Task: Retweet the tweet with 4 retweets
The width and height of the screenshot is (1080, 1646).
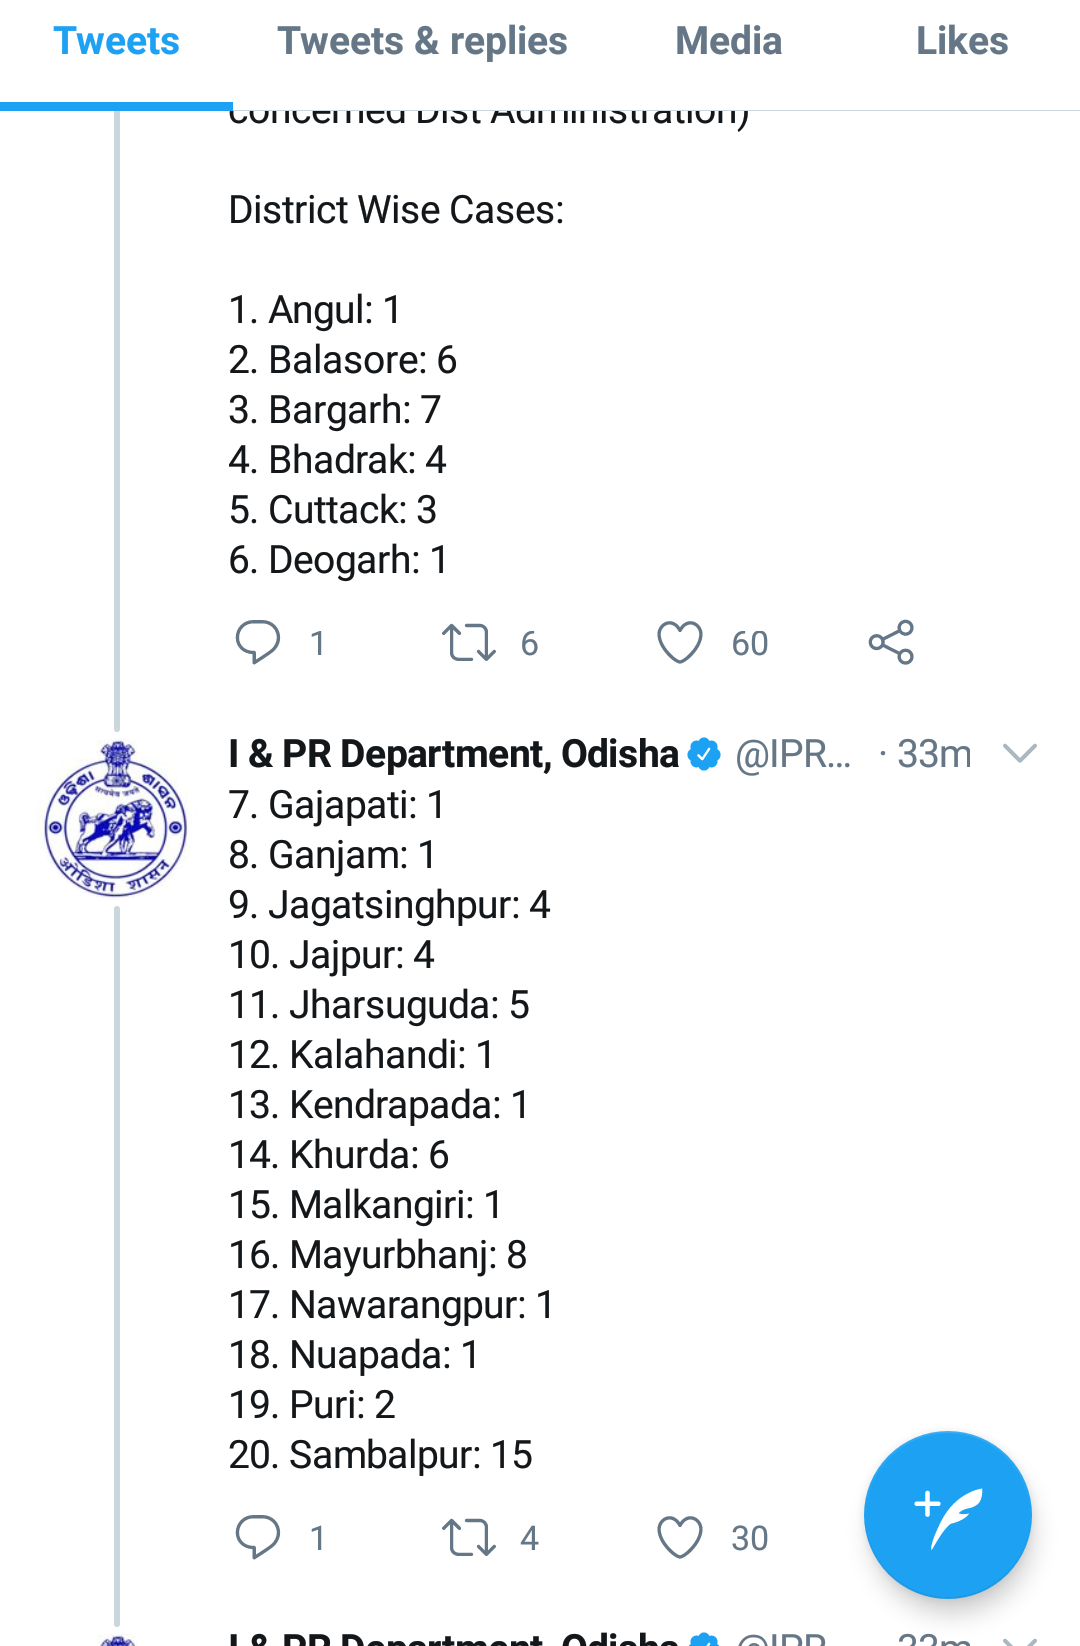Action: (x=468, y=1537)
